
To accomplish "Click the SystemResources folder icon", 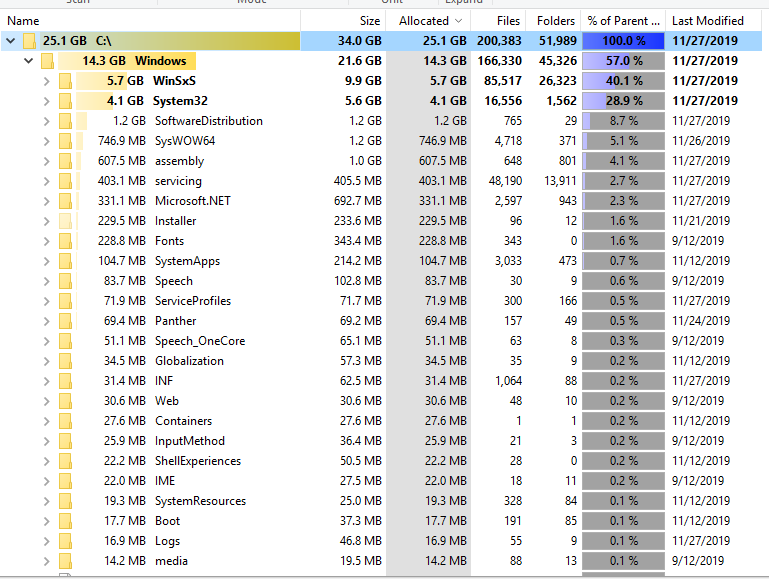I will (65, 501).
